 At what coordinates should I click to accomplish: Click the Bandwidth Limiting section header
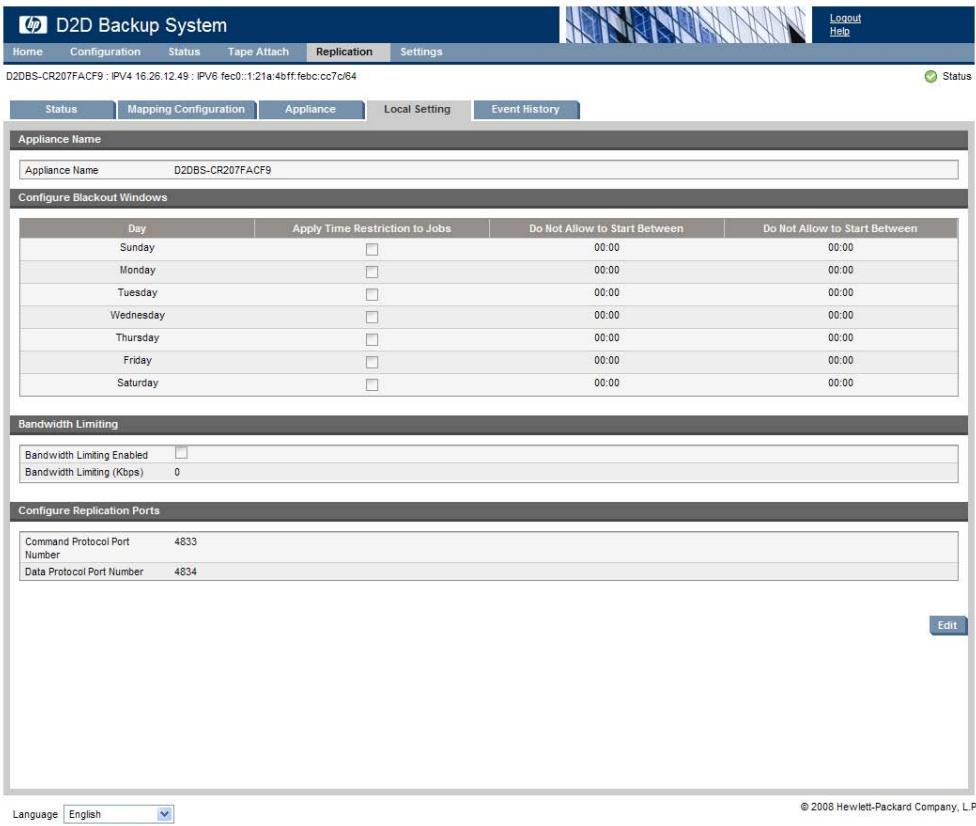pyautogui.click(x=489, y=424)
